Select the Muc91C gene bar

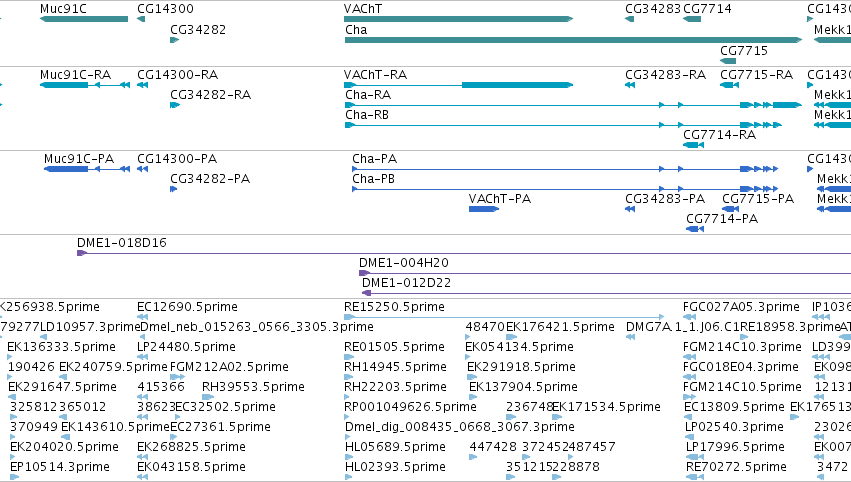(84, 19)
